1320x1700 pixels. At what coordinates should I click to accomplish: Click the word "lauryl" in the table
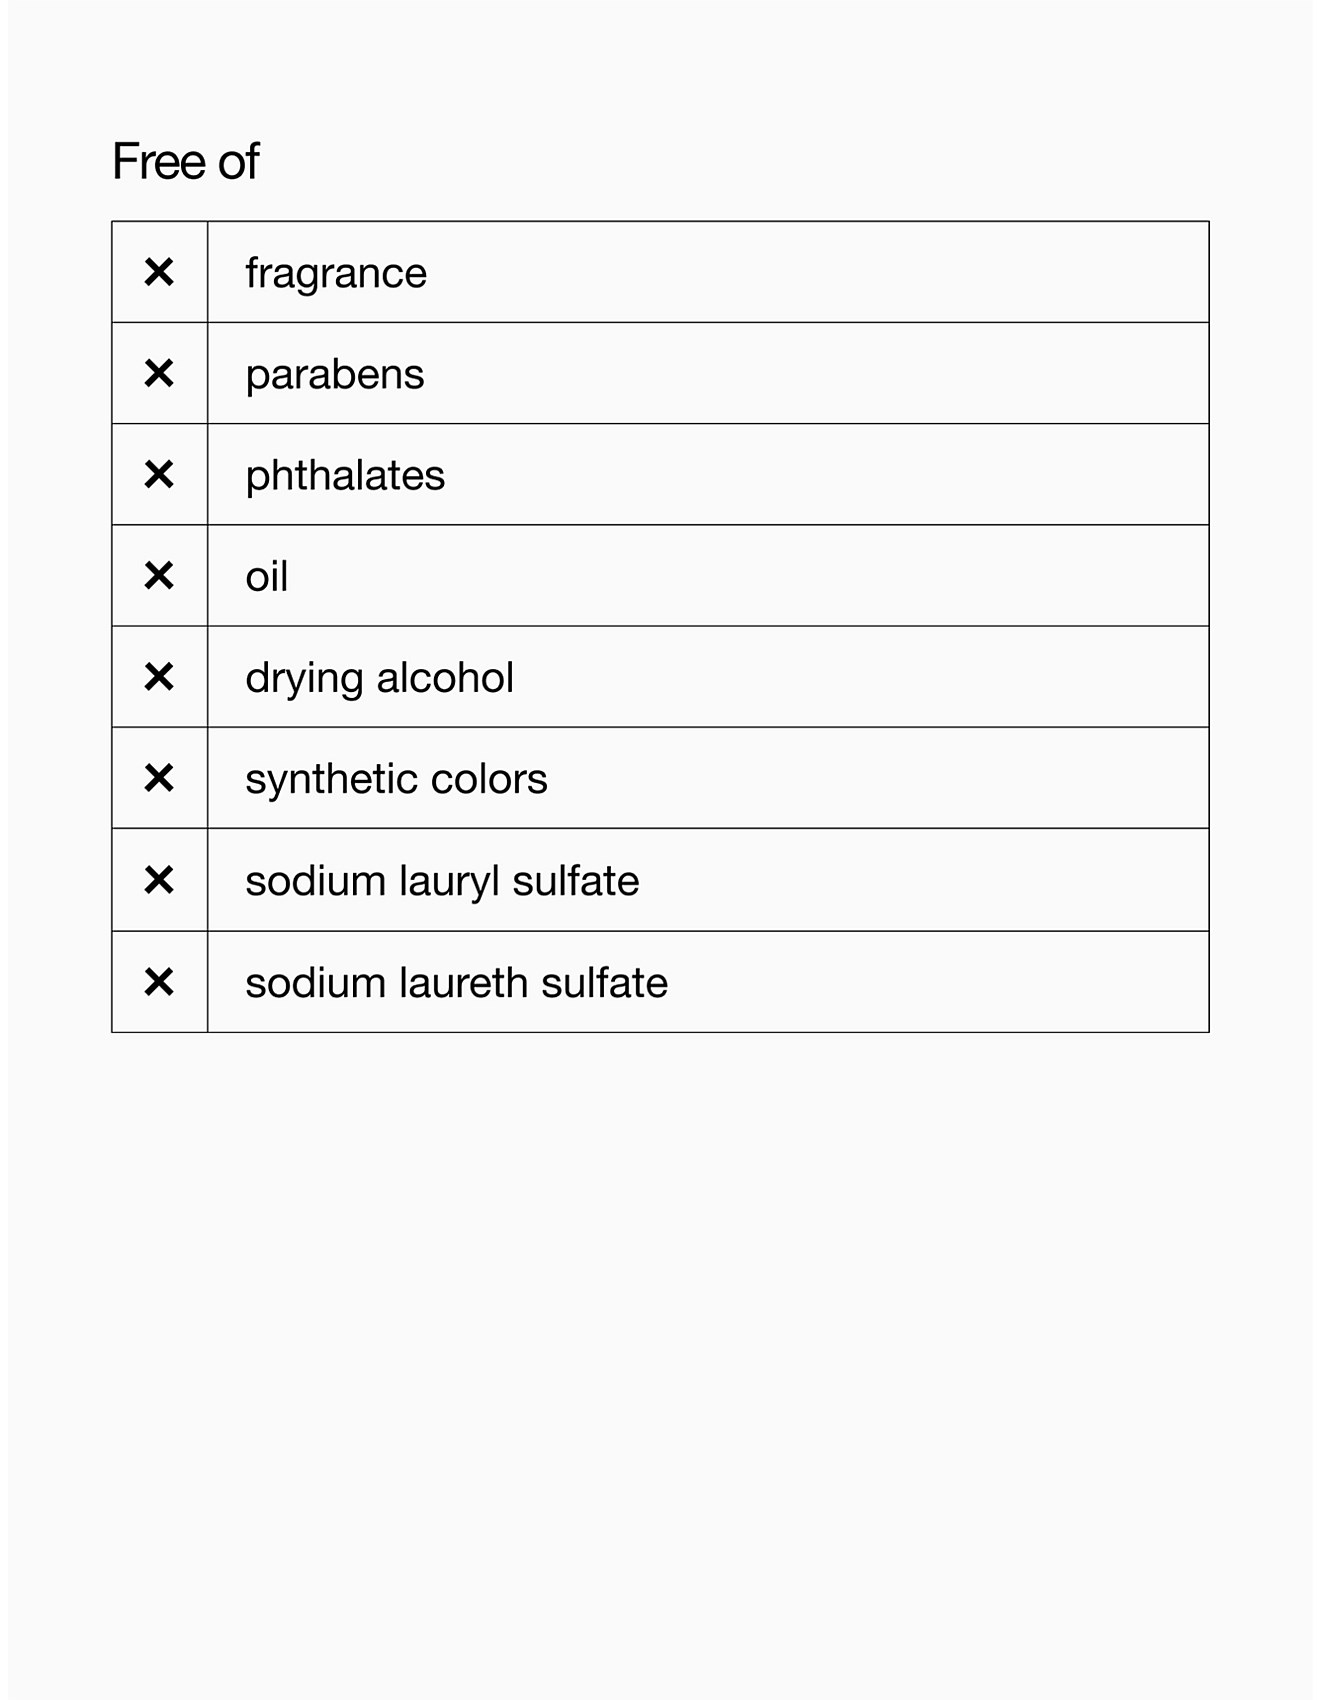(x=449, y=881)
